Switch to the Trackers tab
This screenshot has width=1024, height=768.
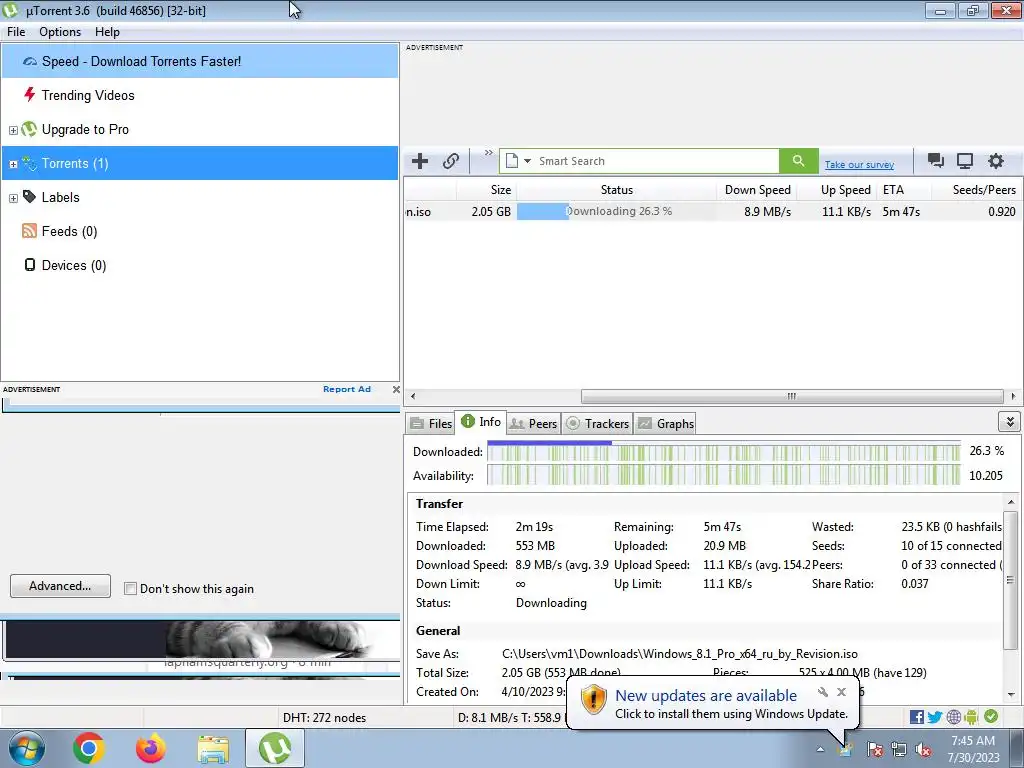597,423
